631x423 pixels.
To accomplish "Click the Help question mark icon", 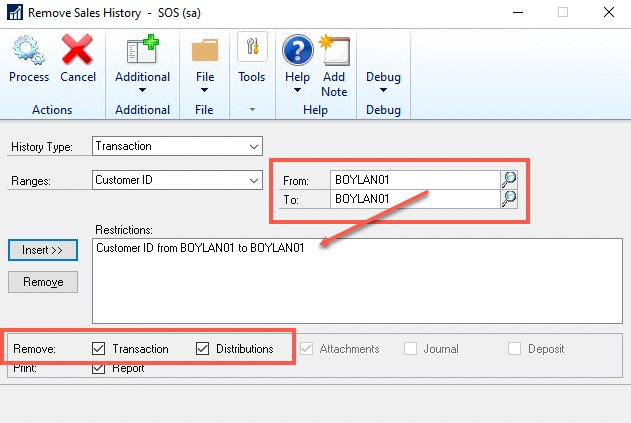I will point(298,50).
